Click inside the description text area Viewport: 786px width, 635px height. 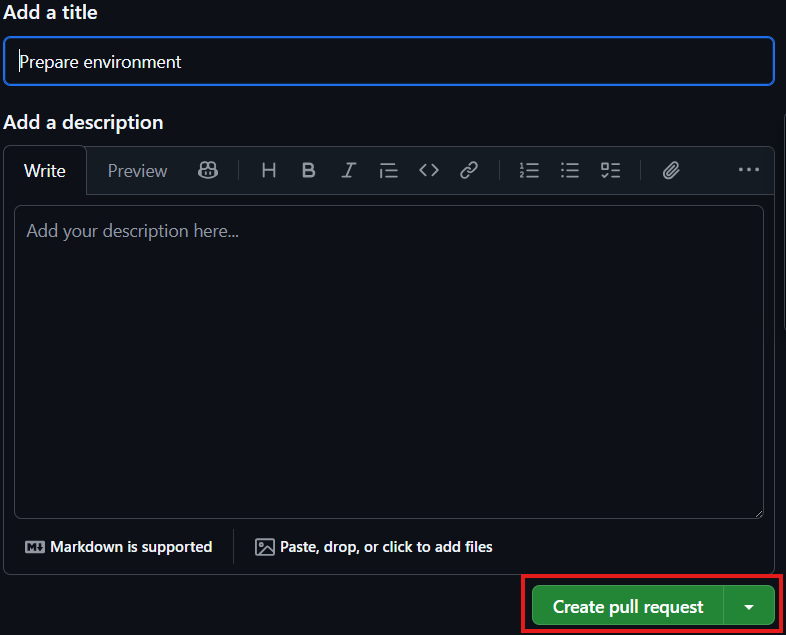(x=388, y=360)
